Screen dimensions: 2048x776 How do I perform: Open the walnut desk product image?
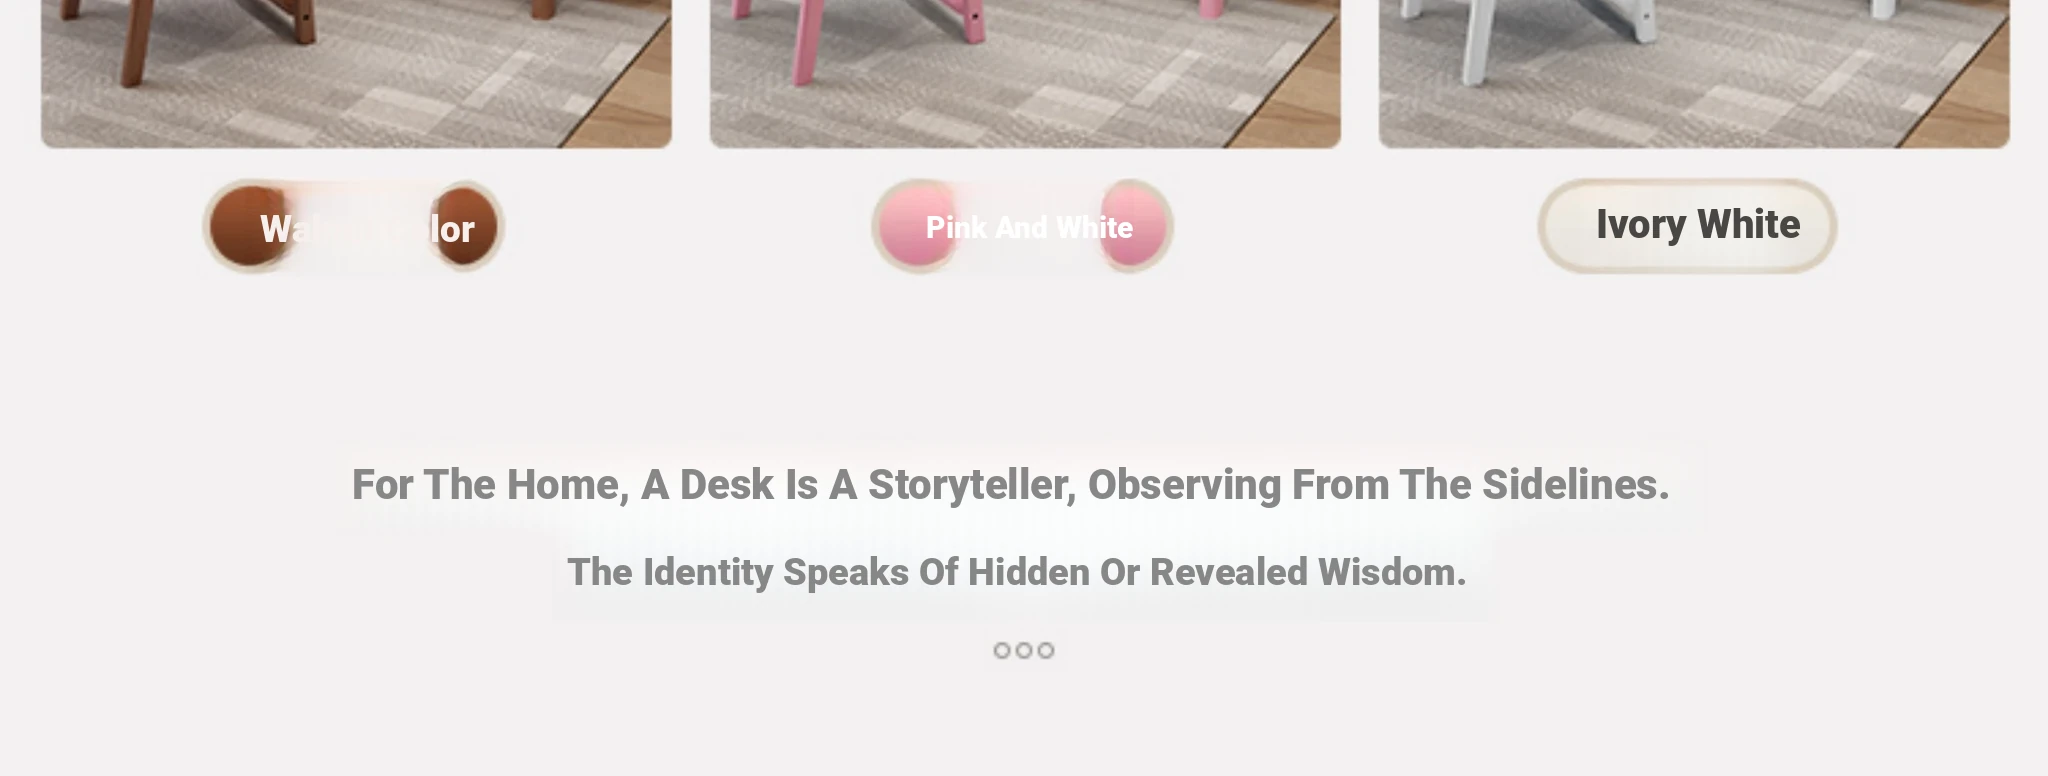[356, 74]
